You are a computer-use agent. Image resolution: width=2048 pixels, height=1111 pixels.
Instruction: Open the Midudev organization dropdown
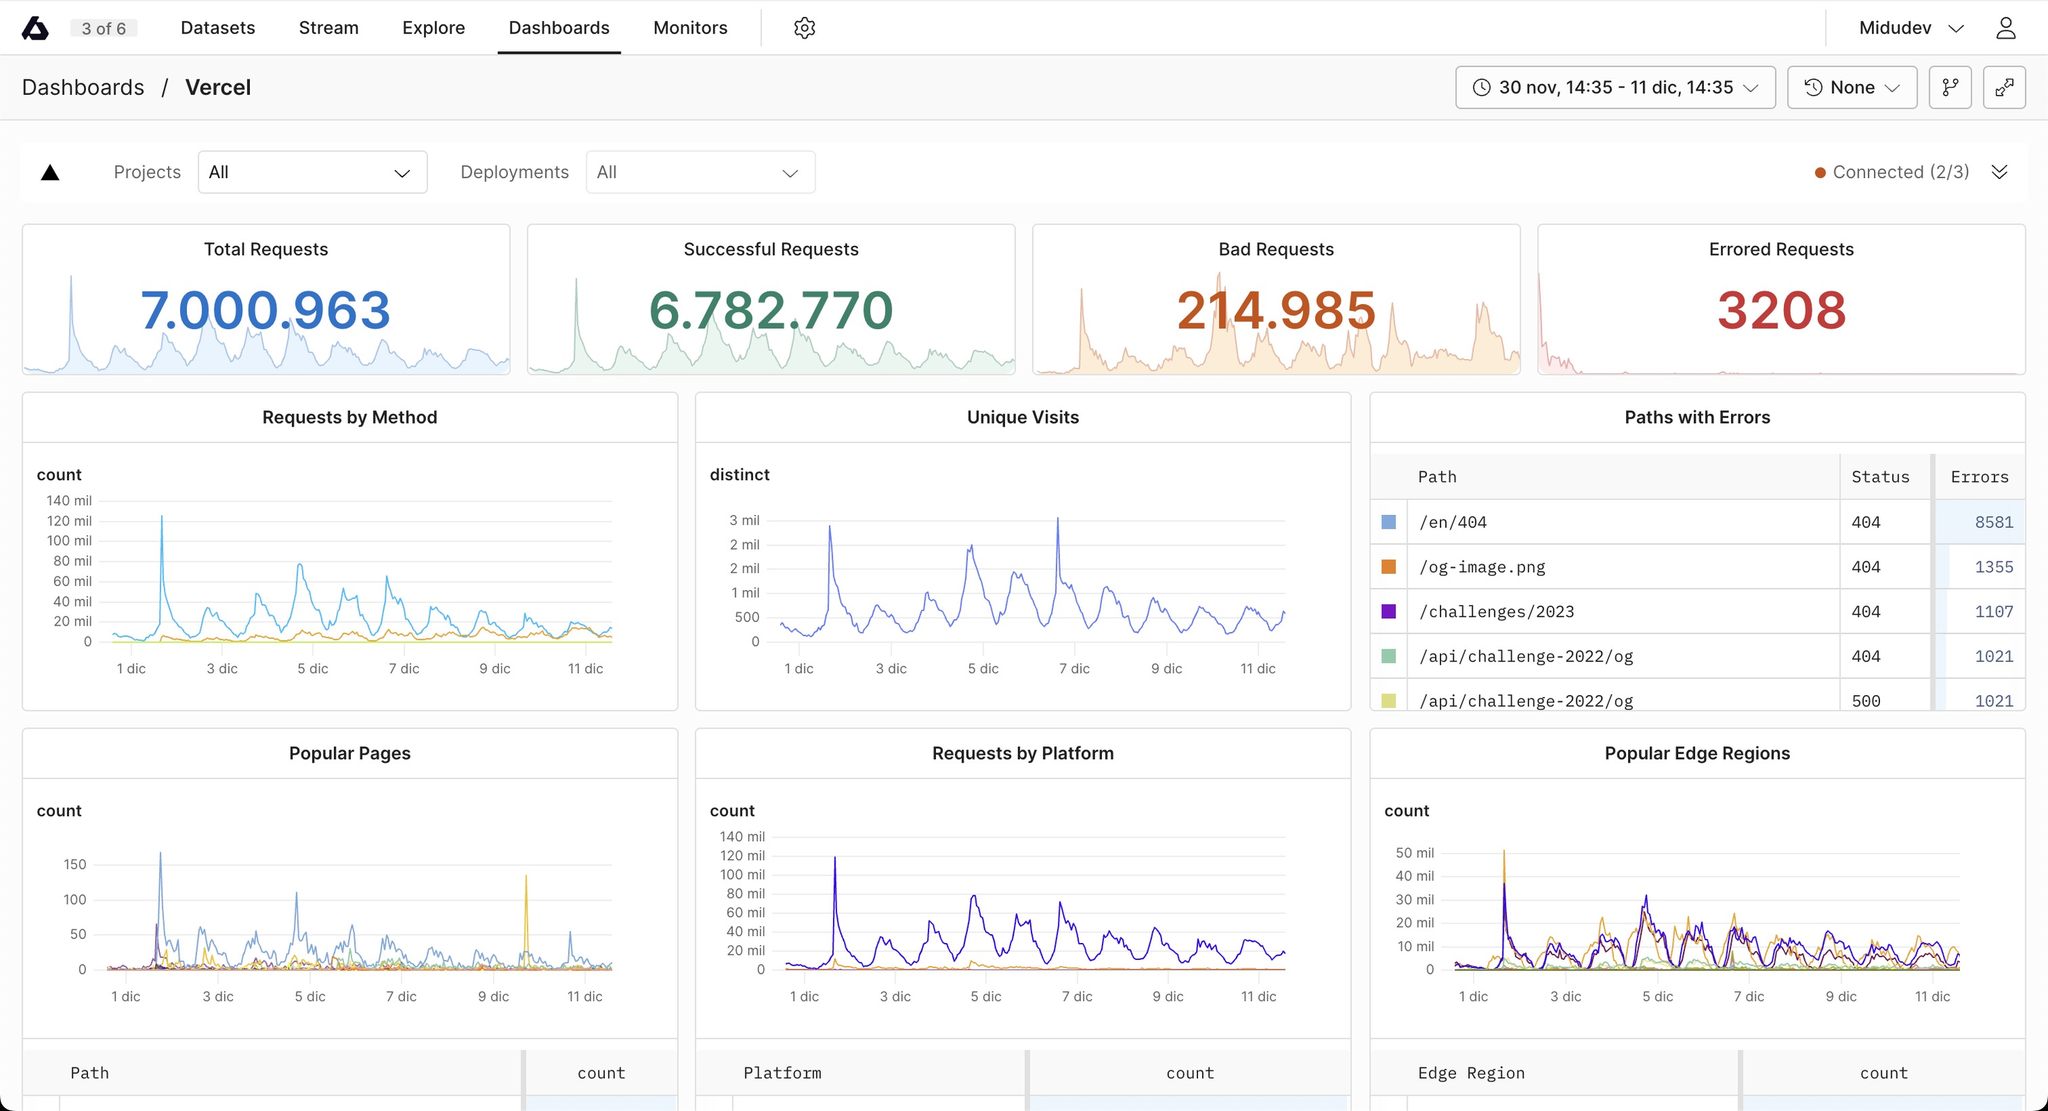click(x=1911, y=28)
